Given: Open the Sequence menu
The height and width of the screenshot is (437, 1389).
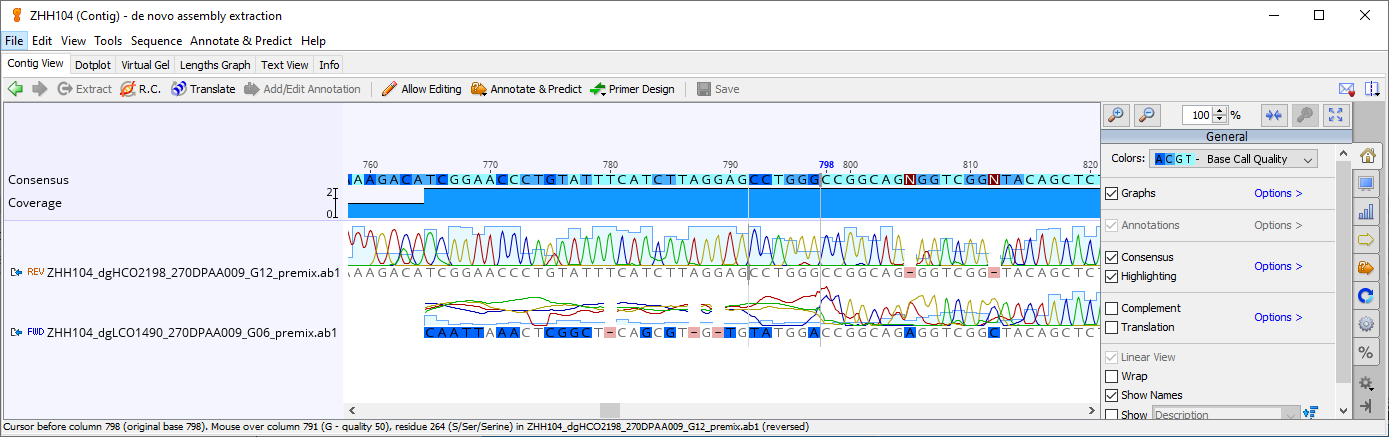Looking at the screenshot, I should coord(156,41).
